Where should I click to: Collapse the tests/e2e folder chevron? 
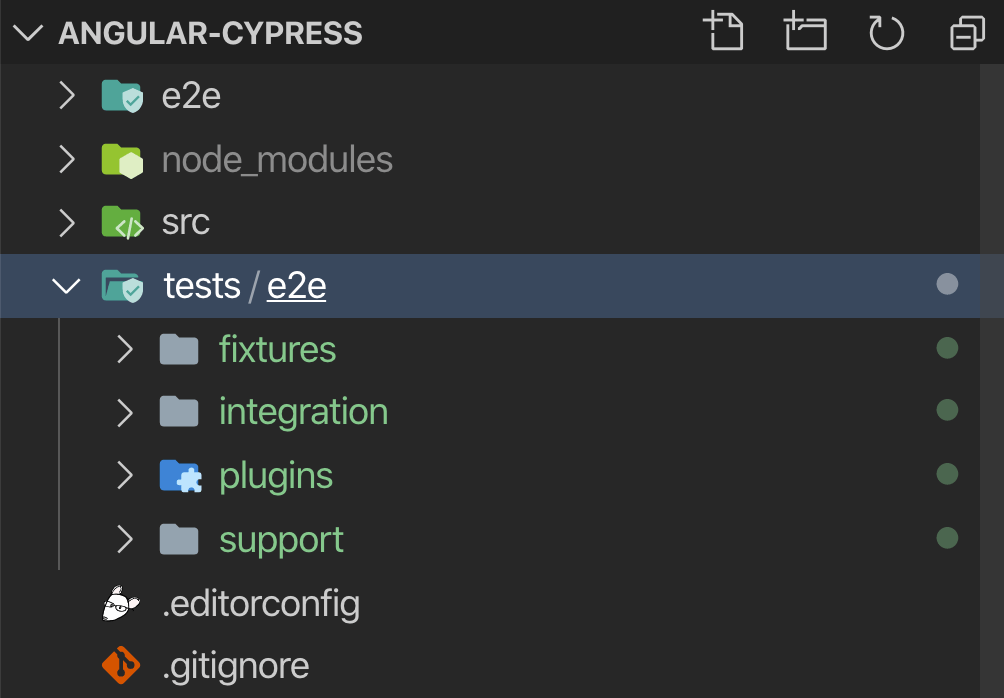coord(67,286)
